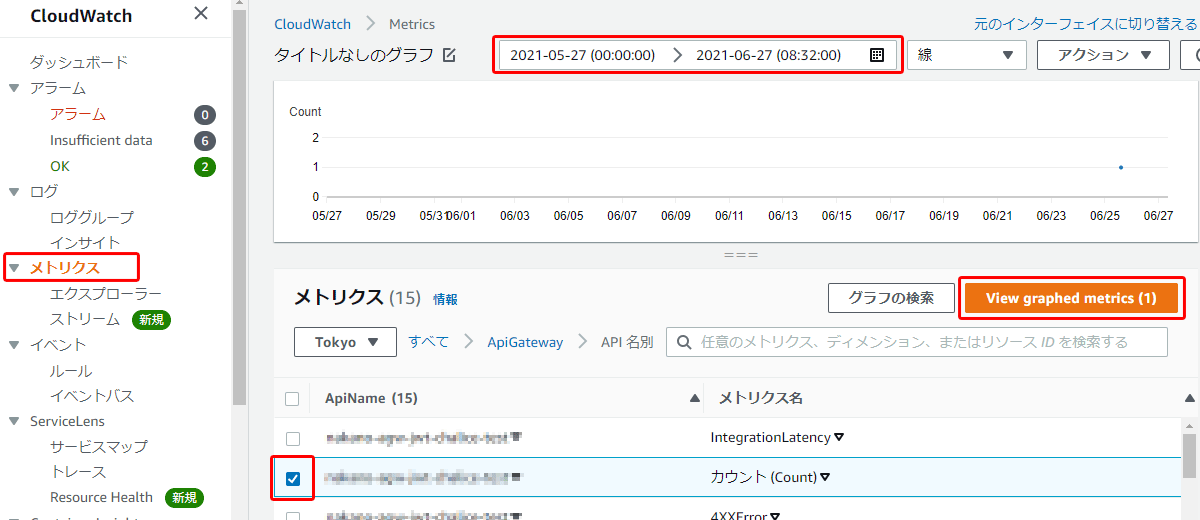Screen dimensions: 1200x520
Task: Open インサイト in sidebar
Action: [85, 242]
